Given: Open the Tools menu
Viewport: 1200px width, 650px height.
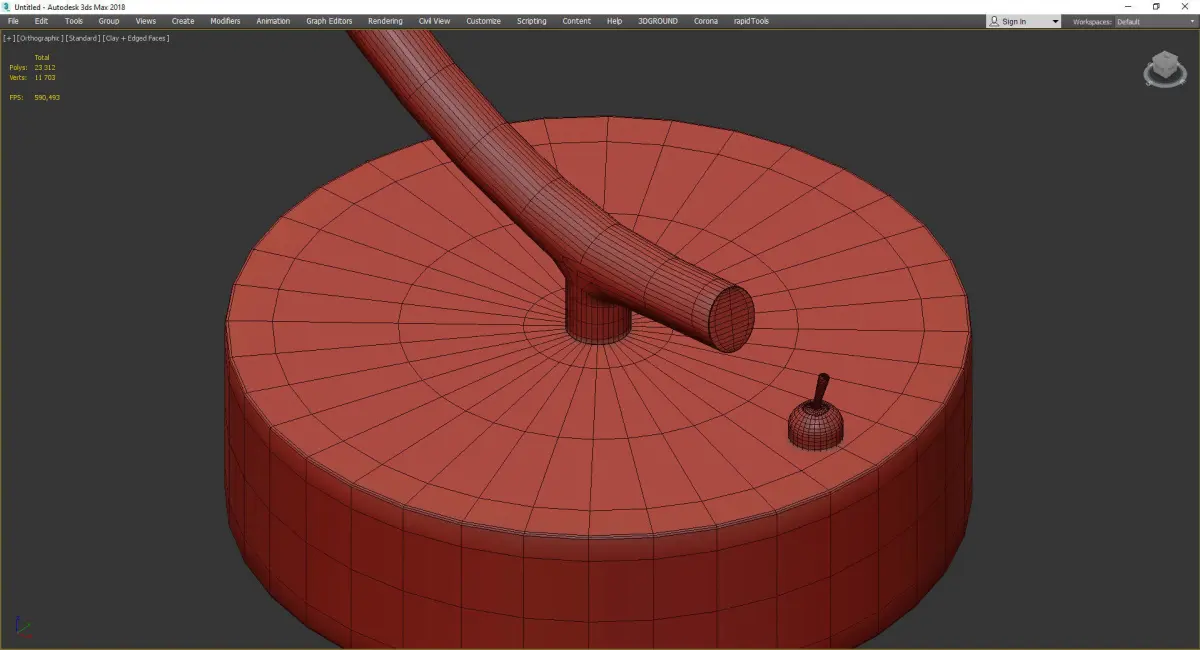Looking at the screenshot, I should coord(74,21).
